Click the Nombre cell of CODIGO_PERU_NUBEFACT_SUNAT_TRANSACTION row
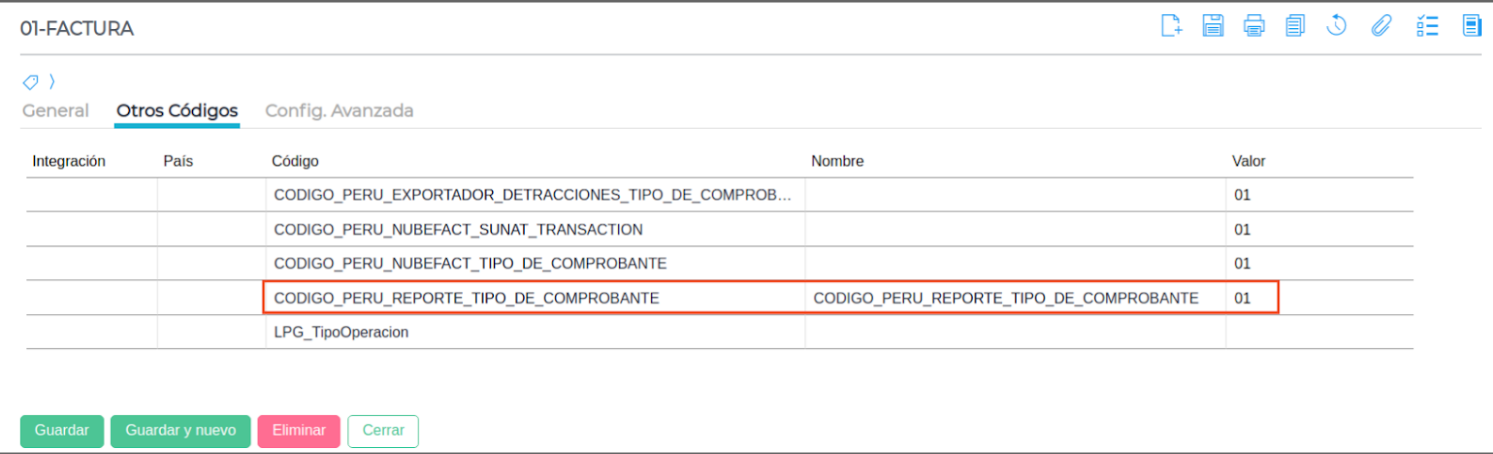1493x454 pixels. [1015, 229]
